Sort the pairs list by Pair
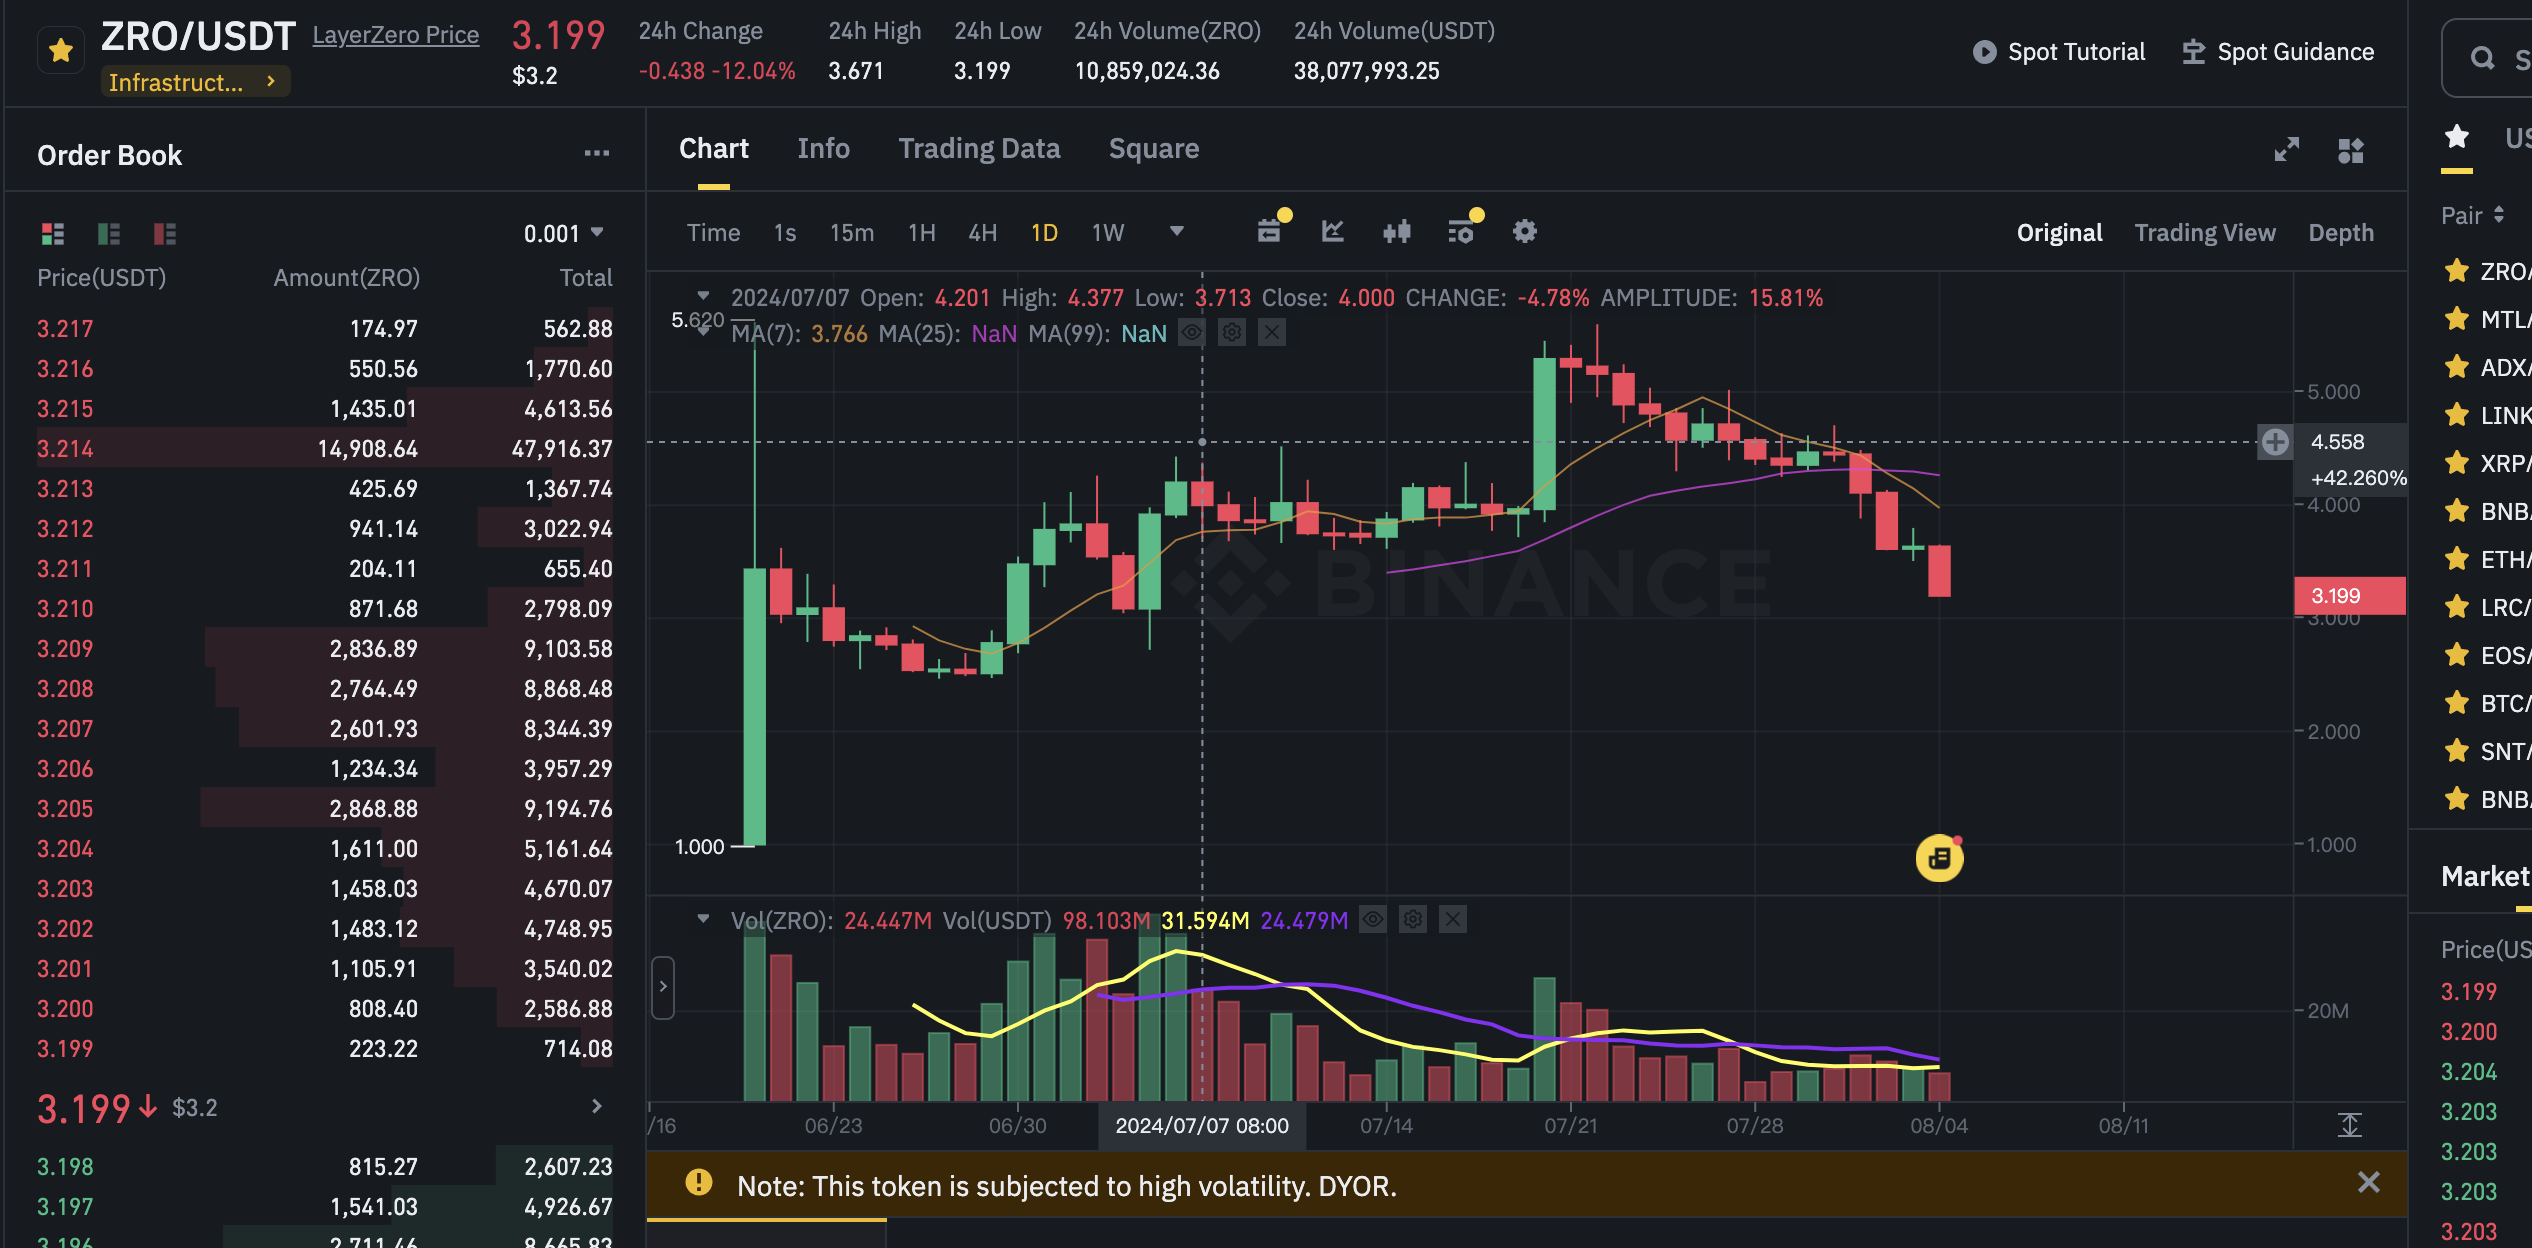Screen dimensions: 2532x1248 coord(2473,216)
